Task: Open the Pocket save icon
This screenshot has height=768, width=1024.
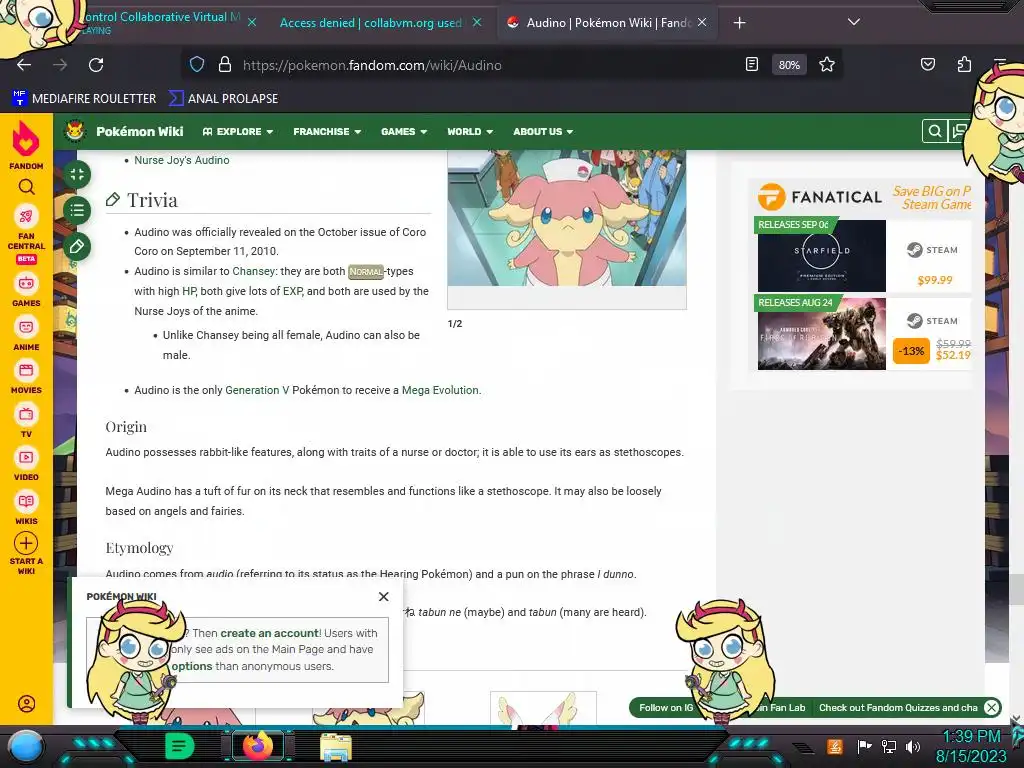Action: click(927, 64)
